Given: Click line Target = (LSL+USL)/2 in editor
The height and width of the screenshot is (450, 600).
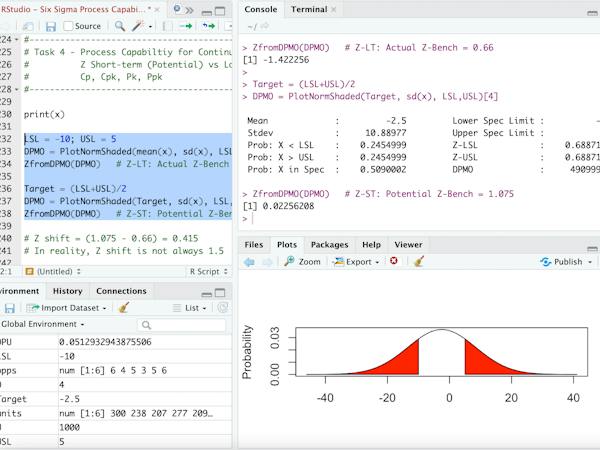Looking at the screenshot, I should point(75,189).
